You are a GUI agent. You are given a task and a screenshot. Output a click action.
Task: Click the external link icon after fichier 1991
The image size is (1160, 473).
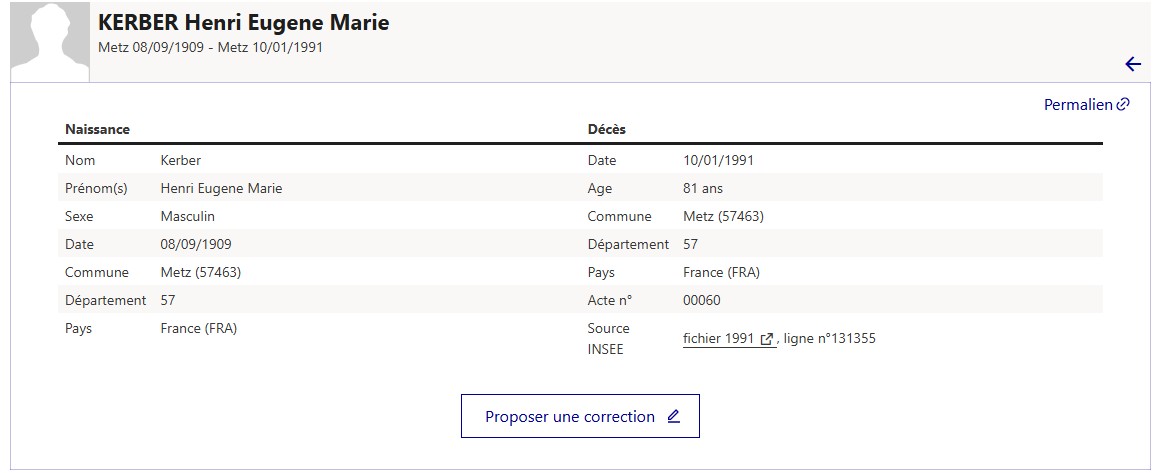[x=766, y=339]
